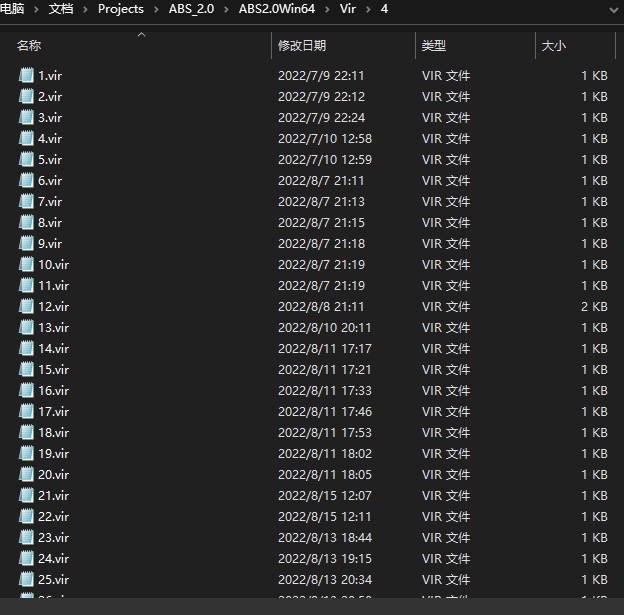Click the file icon of 19.vir

pyautogui.click(x=26, y=453)
